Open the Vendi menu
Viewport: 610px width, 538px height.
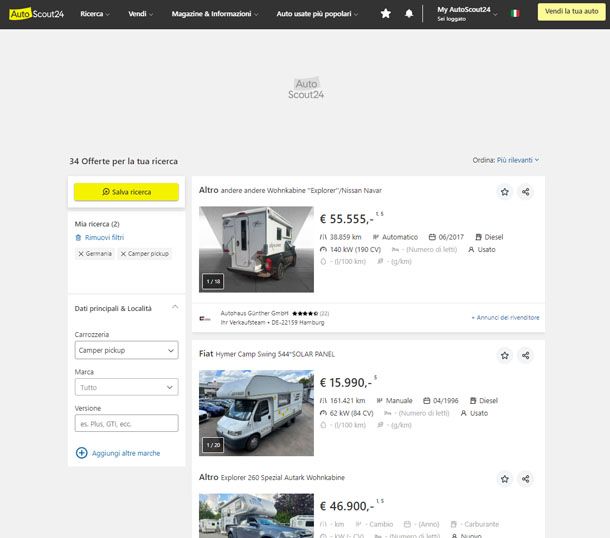click(x=140, y=14)
